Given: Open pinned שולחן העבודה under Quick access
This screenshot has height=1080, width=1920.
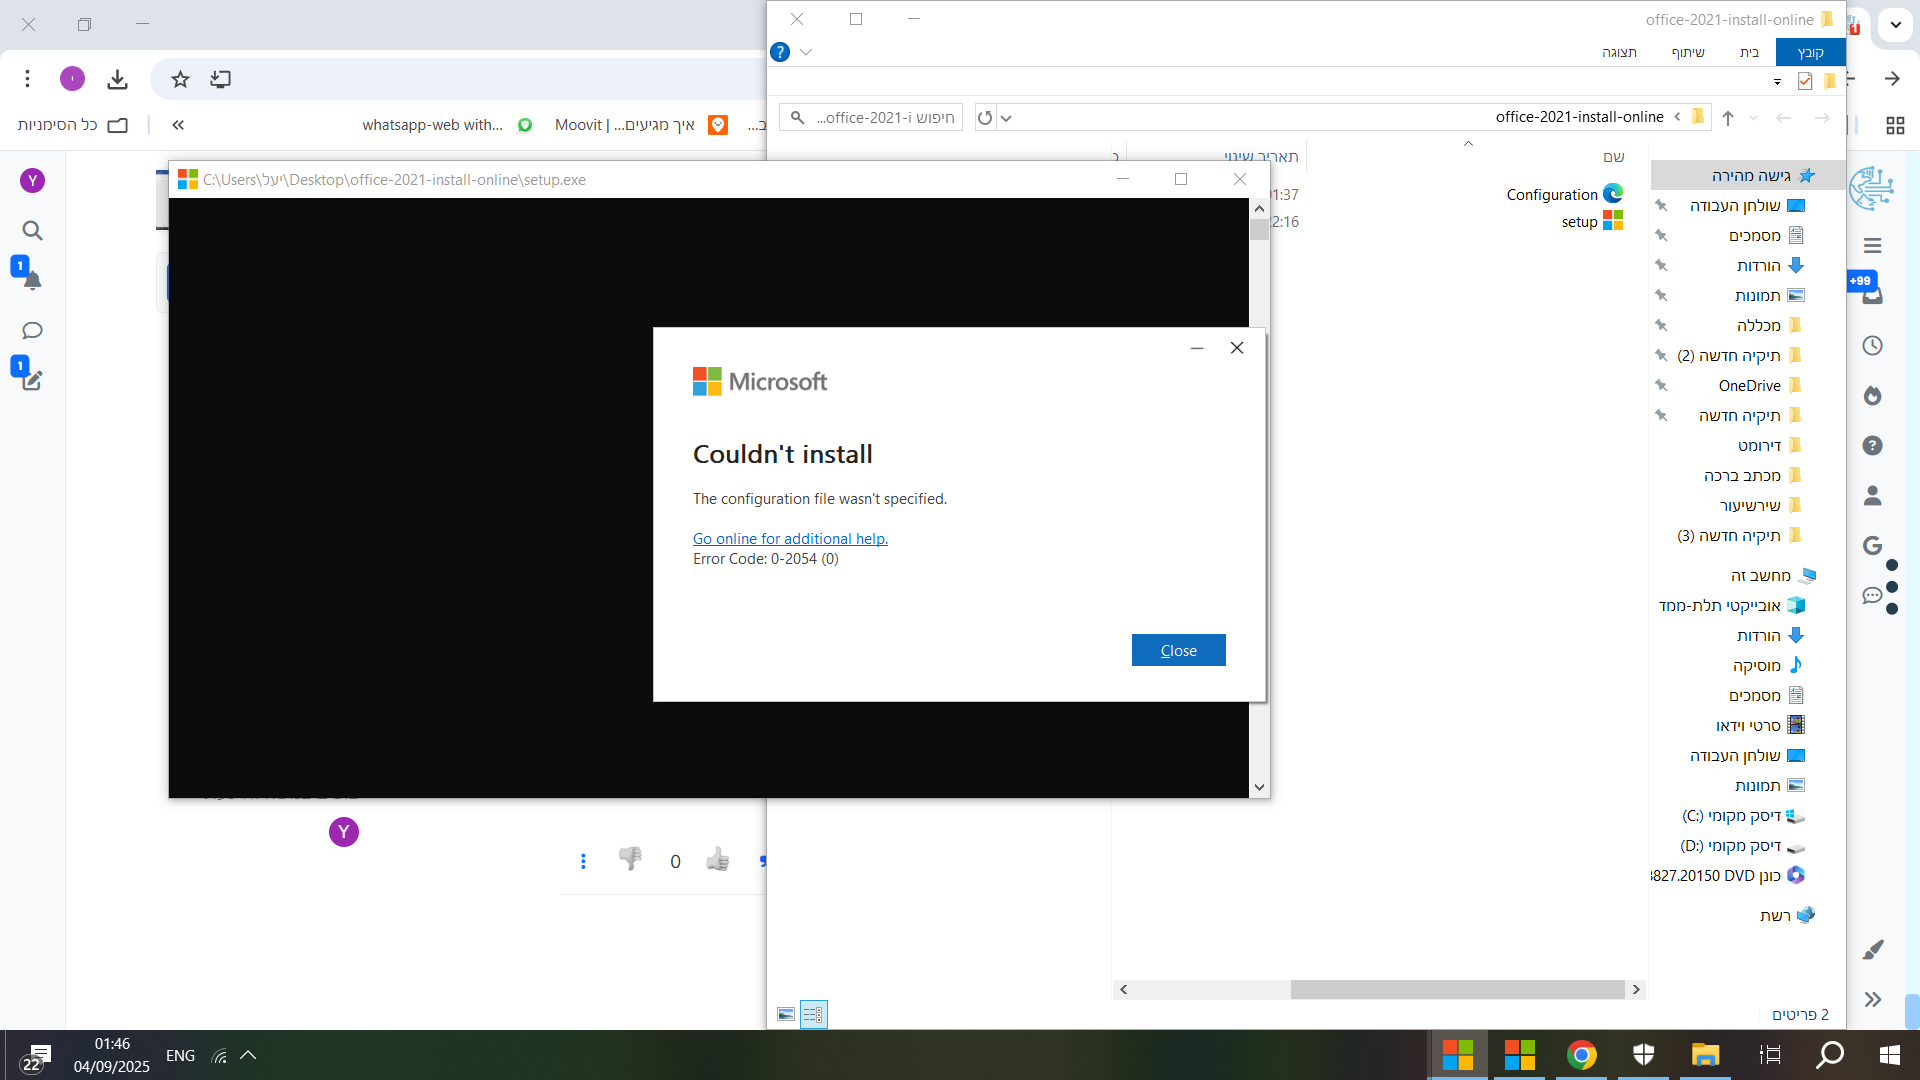Looking at the screenshot, I should click(x=1746, y=205).
